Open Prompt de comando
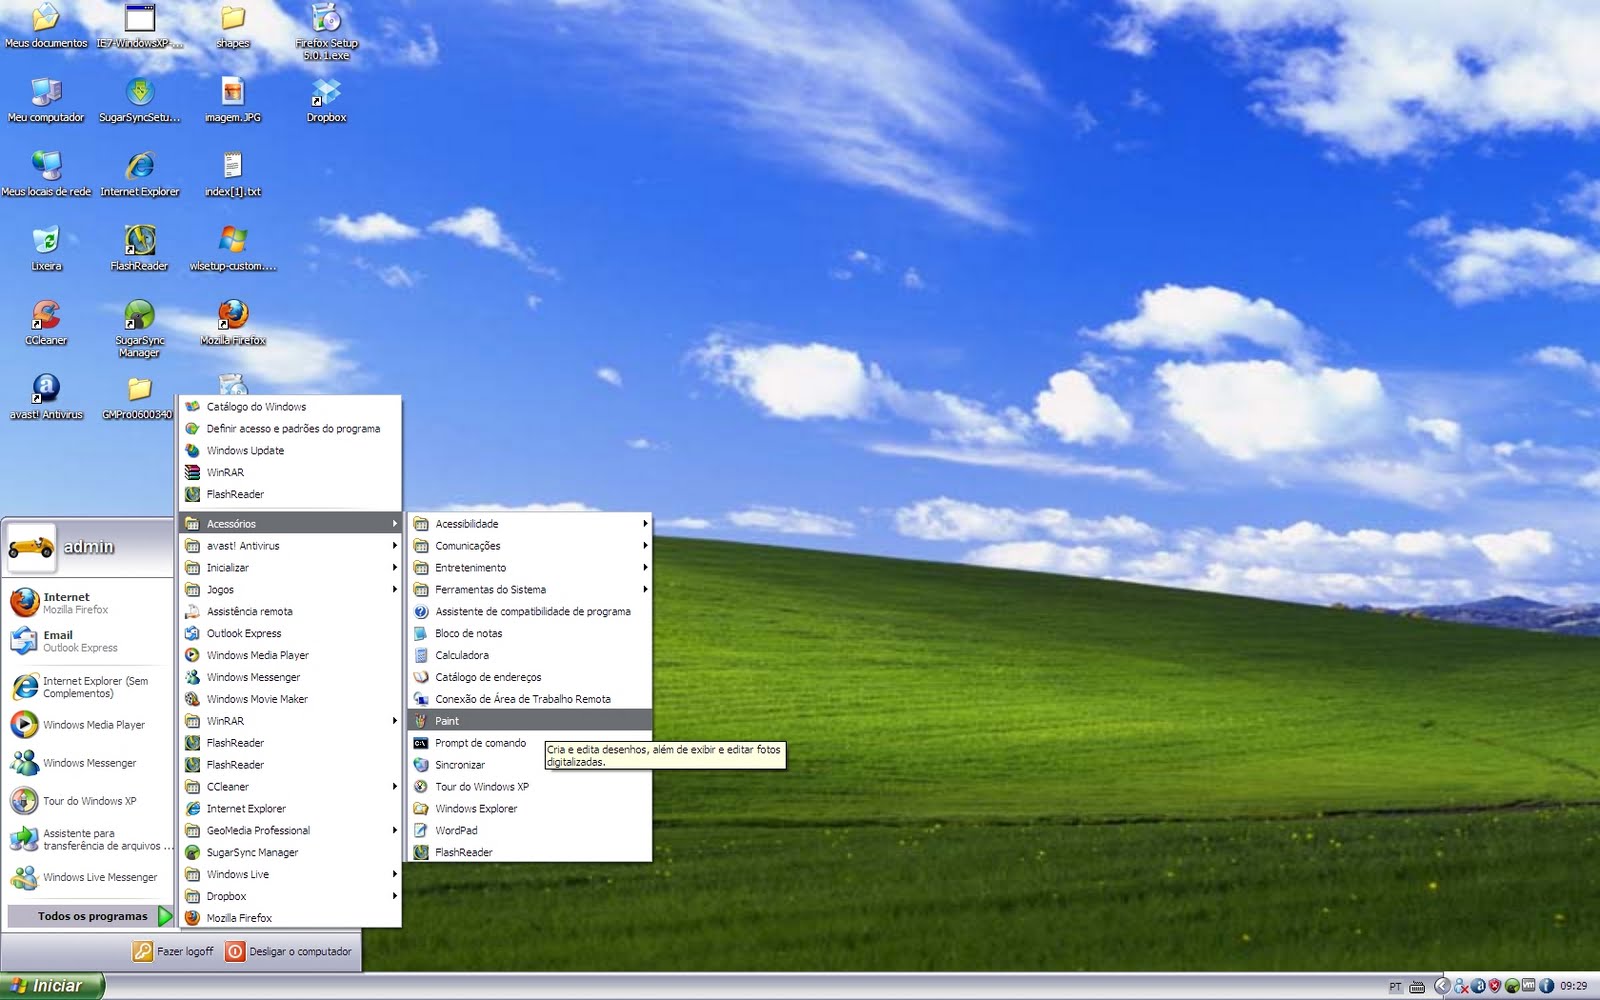This screenshot has height=1000, width=1600. (477, 743)
